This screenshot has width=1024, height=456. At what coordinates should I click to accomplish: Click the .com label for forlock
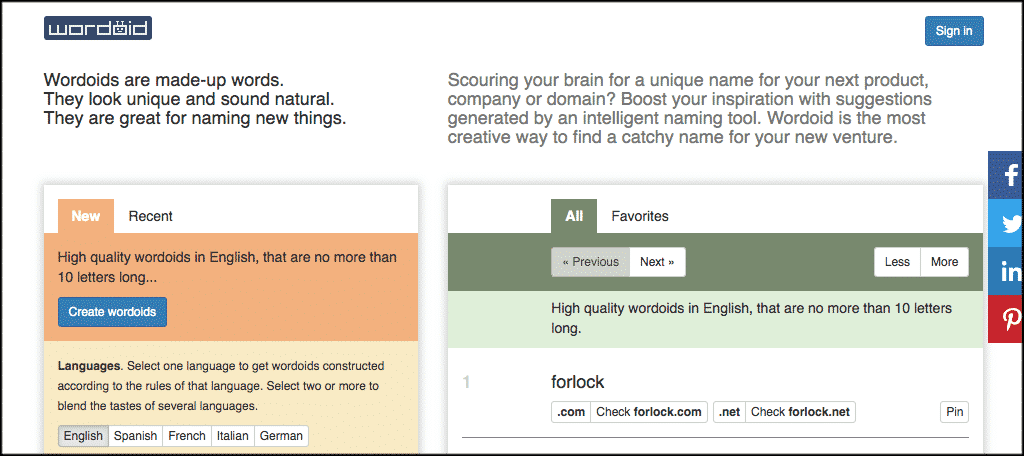(571, 412)
